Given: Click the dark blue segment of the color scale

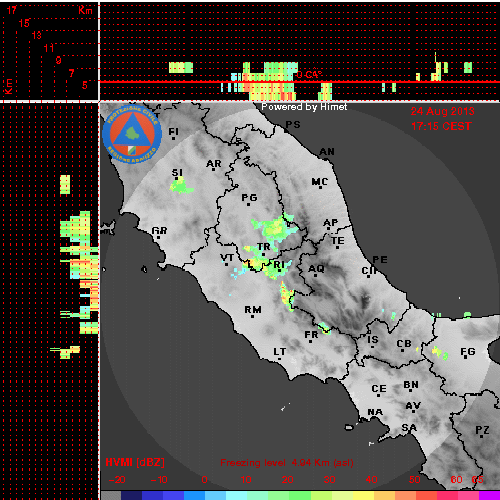Looking at the screenshot, I should pyautogui.click(x=131, y=495).
